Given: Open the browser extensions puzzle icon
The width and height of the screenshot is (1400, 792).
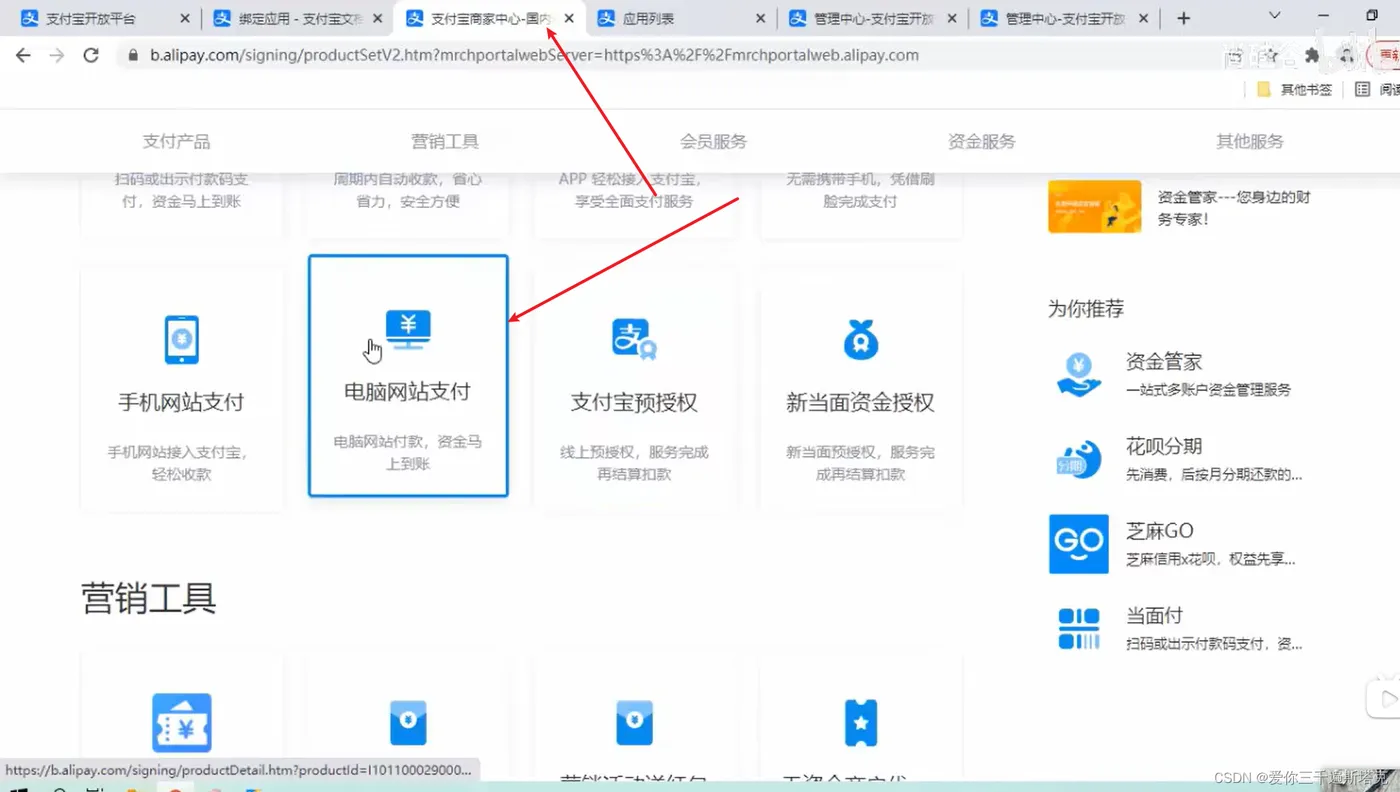Looking at the screenshot, I should (1312, 55).
